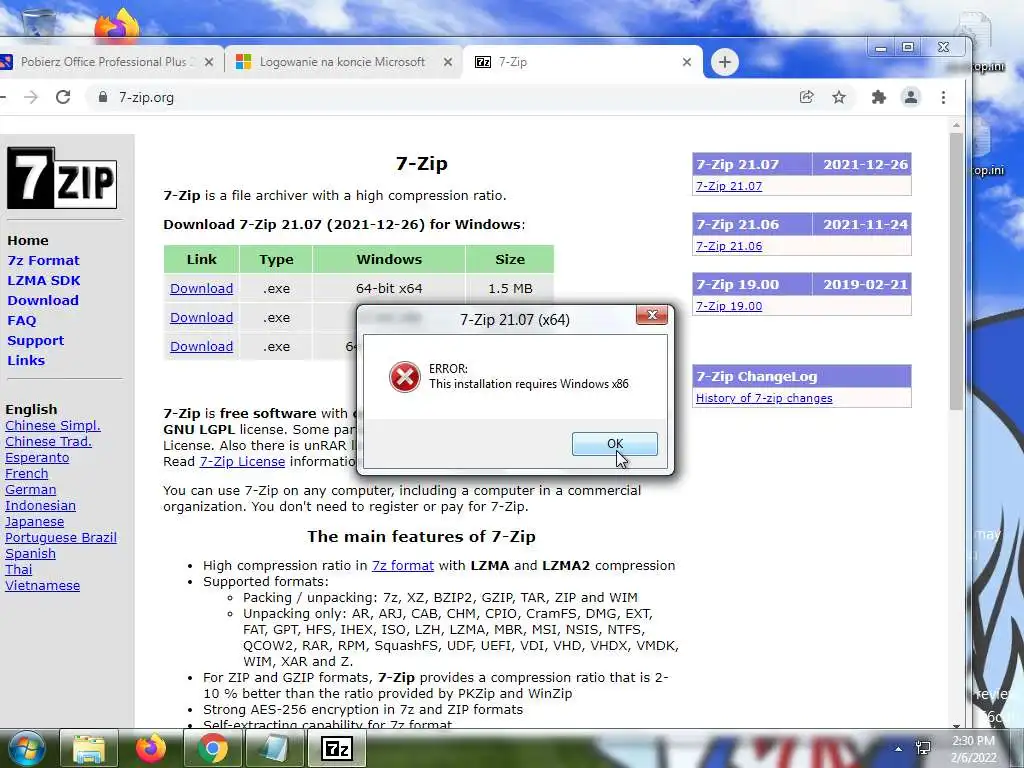The width and height of the screenshot is (1024, 768).
Task: Show hidden tray icons arrow
Action: [x=898, y=749]
